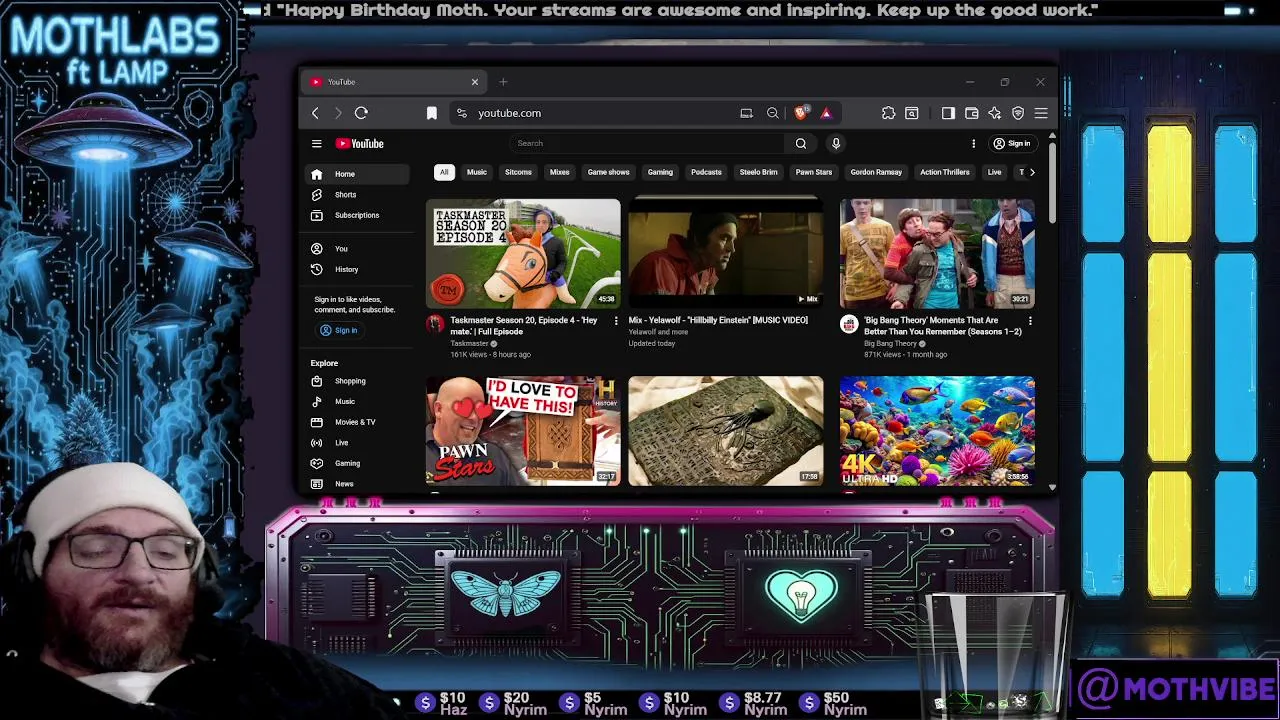Select the Pawn Stars filter chip

coord(814,172)
